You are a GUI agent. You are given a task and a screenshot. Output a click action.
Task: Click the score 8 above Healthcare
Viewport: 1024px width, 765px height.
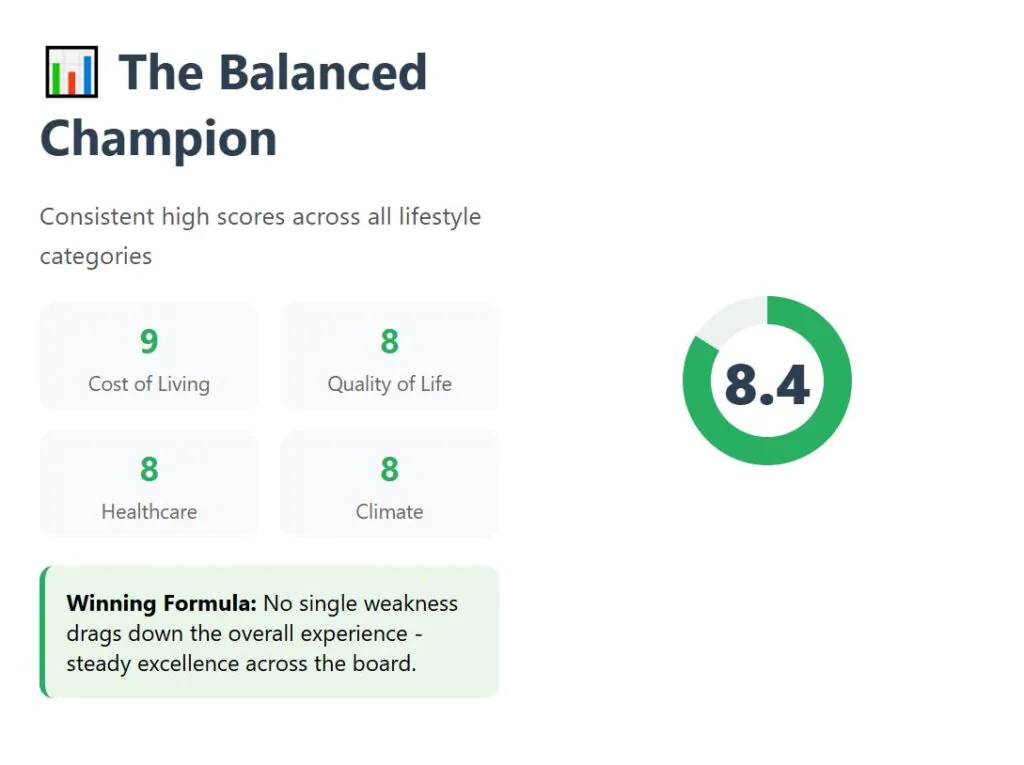(x=149, y=469)
